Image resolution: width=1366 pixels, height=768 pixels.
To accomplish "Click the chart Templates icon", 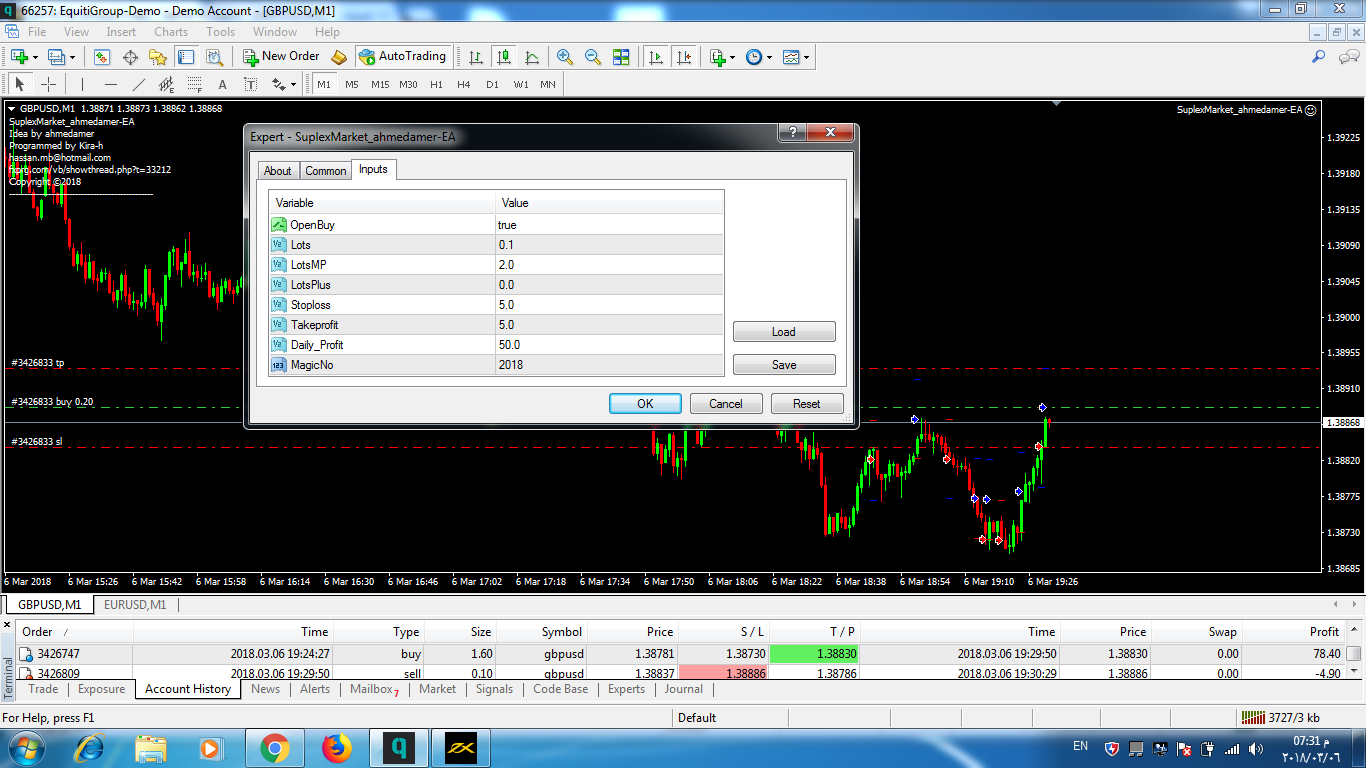I will 792,57.
